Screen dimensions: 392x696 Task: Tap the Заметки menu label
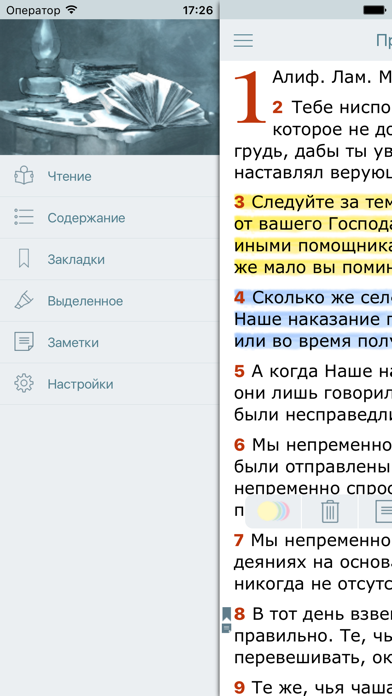click(73, 343)
